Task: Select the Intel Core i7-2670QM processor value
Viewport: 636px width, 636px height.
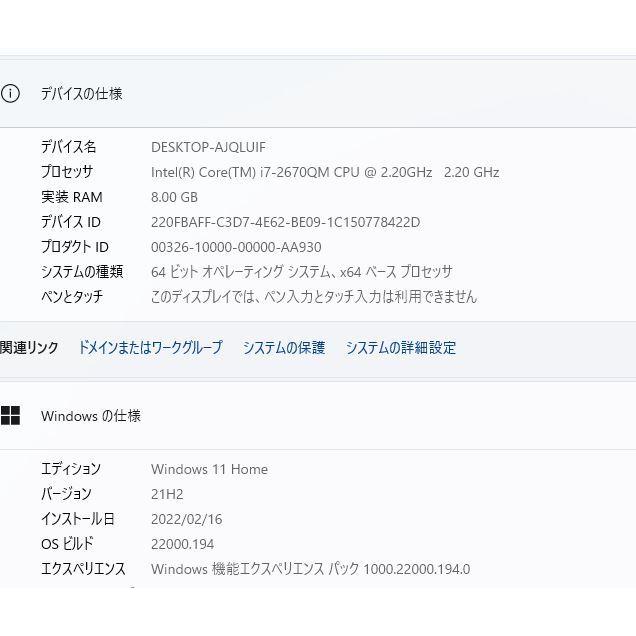Action: click(x=325, y=172)
